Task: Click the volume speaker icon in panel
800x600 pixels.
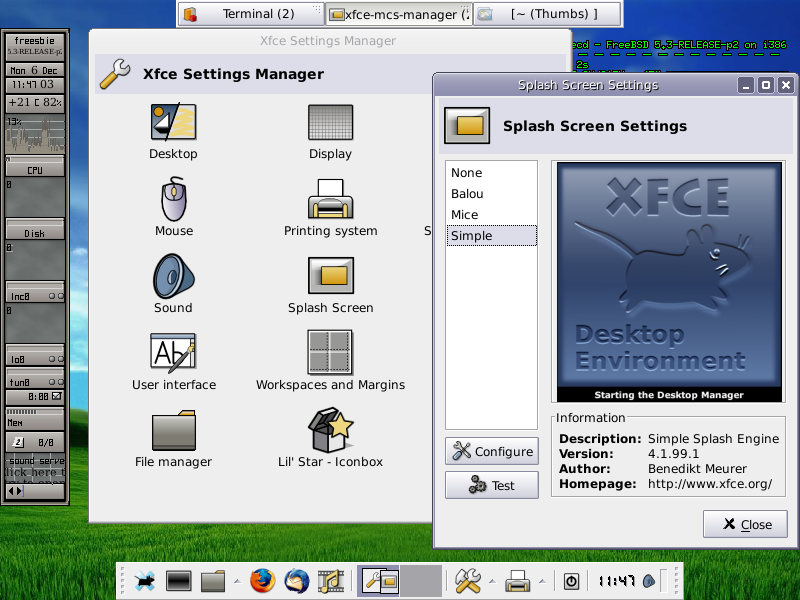Action: point(649,581)
